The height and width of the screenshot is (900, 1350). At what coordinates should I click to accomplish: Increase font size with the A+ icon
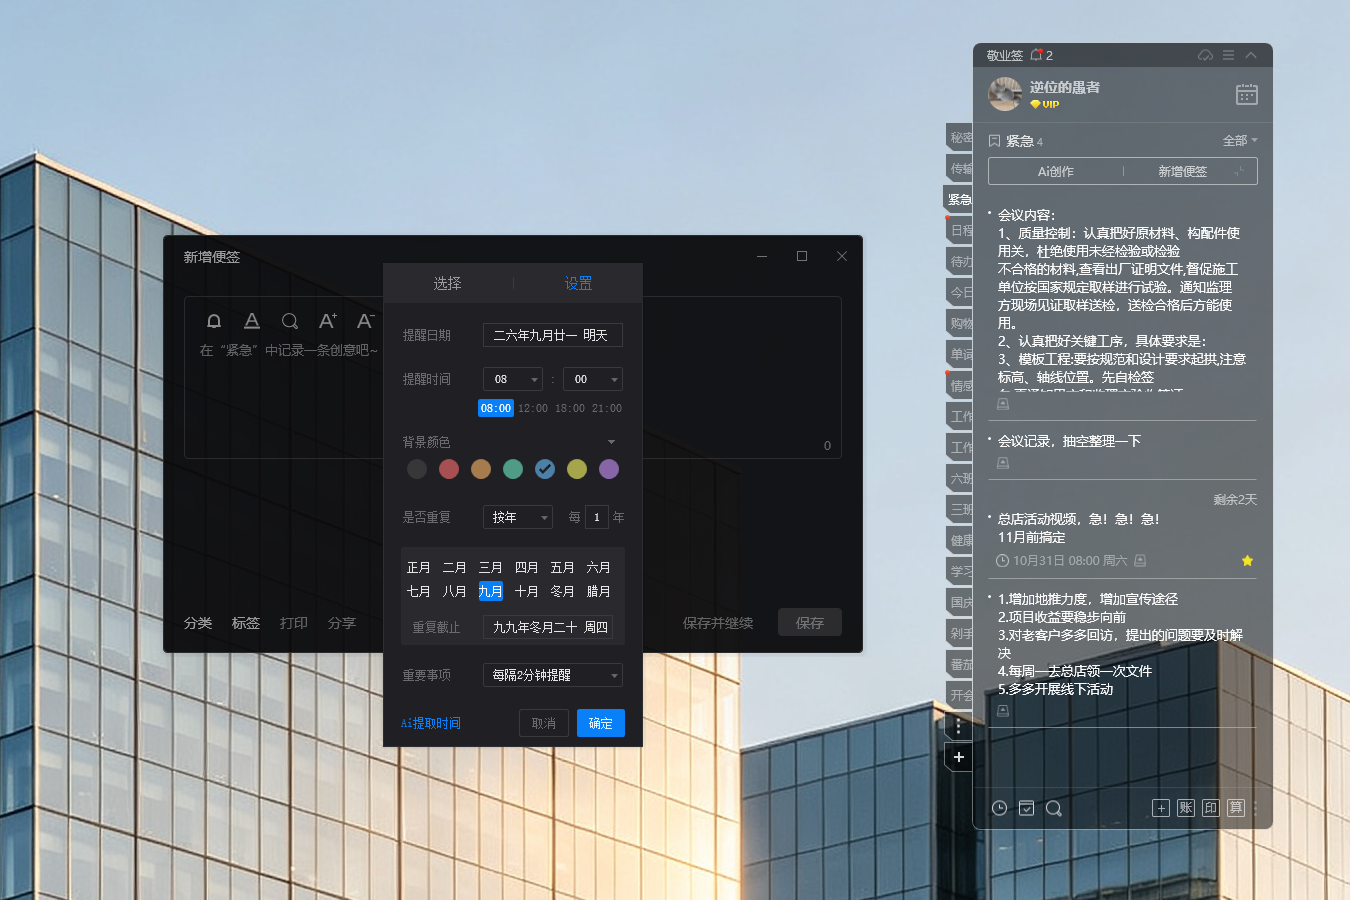click(327, 321)
